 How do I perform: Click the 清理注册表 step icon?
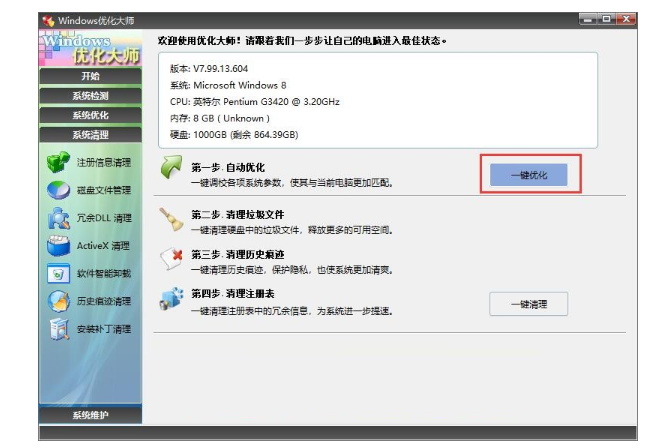click(172, 298)
